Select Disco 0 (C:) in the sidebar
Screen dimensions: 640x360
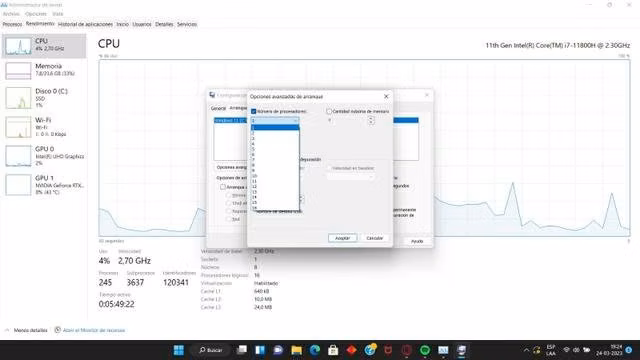(x=44, y=98)
